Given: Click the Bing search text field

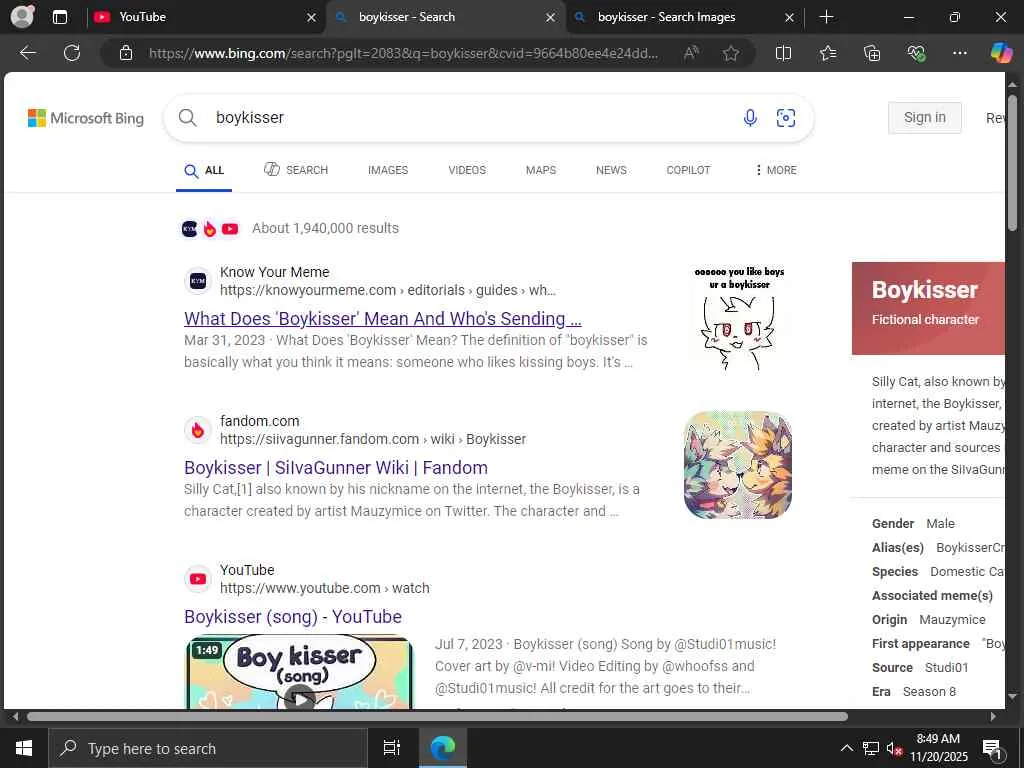Looking at the screenshot, I should [470, 118].
